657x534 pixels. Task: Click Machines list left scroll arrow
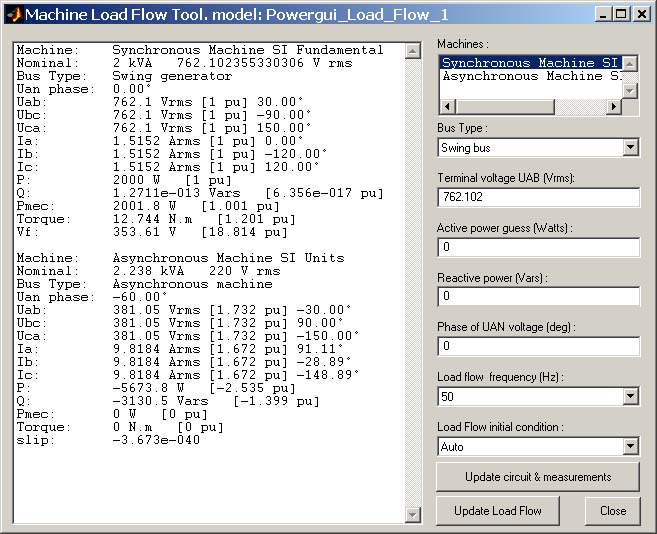coord(448,106)
